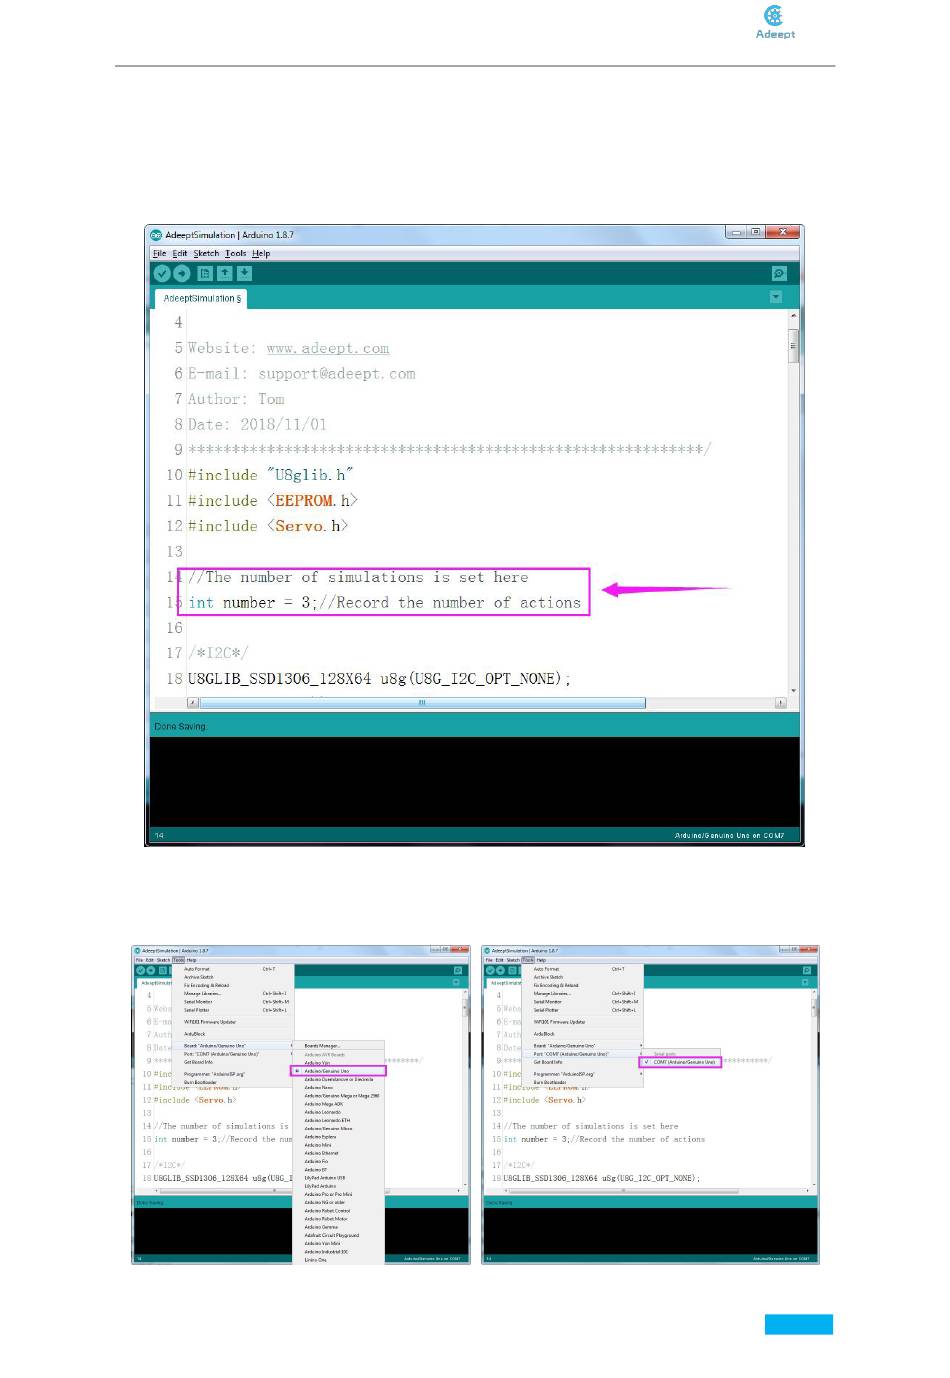The height and width of the screenshot is (1378, 950).
Task: Click vertical scrollbar thumb in Port-menu window editor
Action: click(x=814, y=1008)
